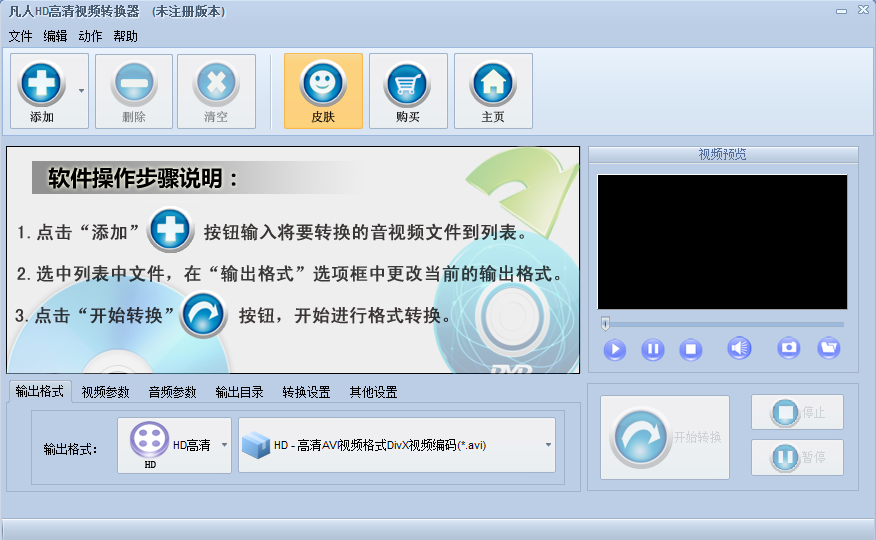
Task: Open the snapshot folder icon
Action: 828,348
